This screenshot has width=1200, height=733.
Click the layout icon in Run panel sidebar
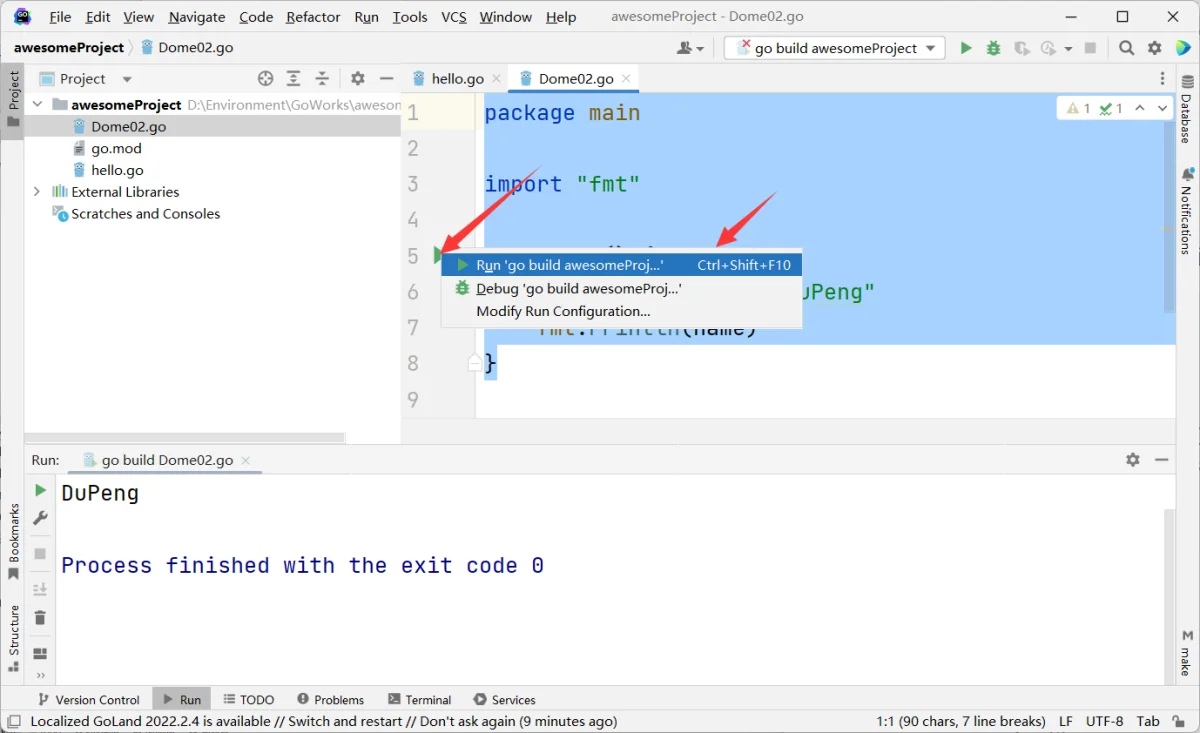point(40,653)
